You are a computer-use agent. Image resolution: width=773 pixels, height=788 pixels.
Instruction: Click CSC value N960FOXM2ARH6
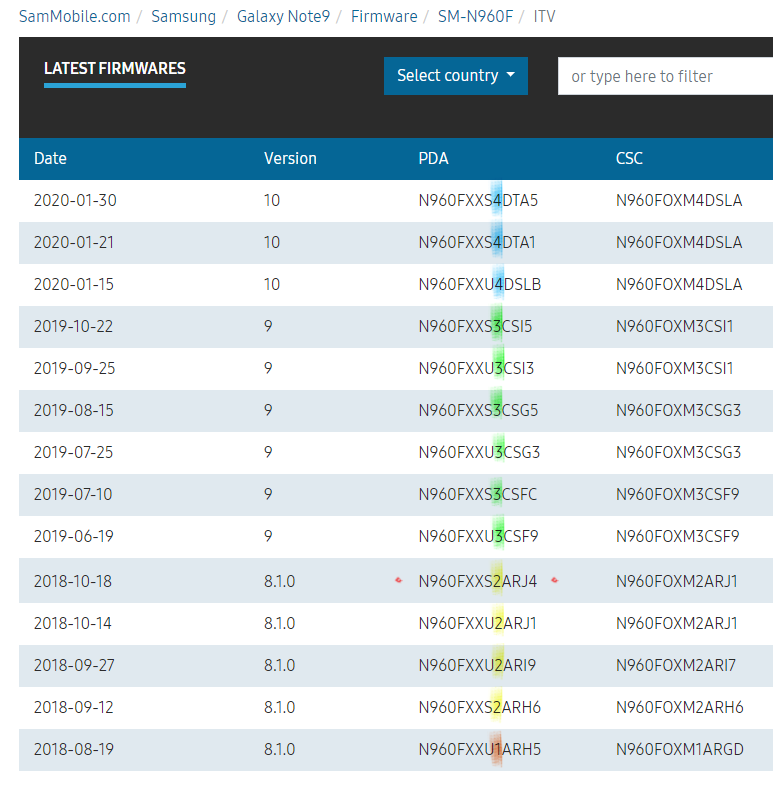pos(680,708)
